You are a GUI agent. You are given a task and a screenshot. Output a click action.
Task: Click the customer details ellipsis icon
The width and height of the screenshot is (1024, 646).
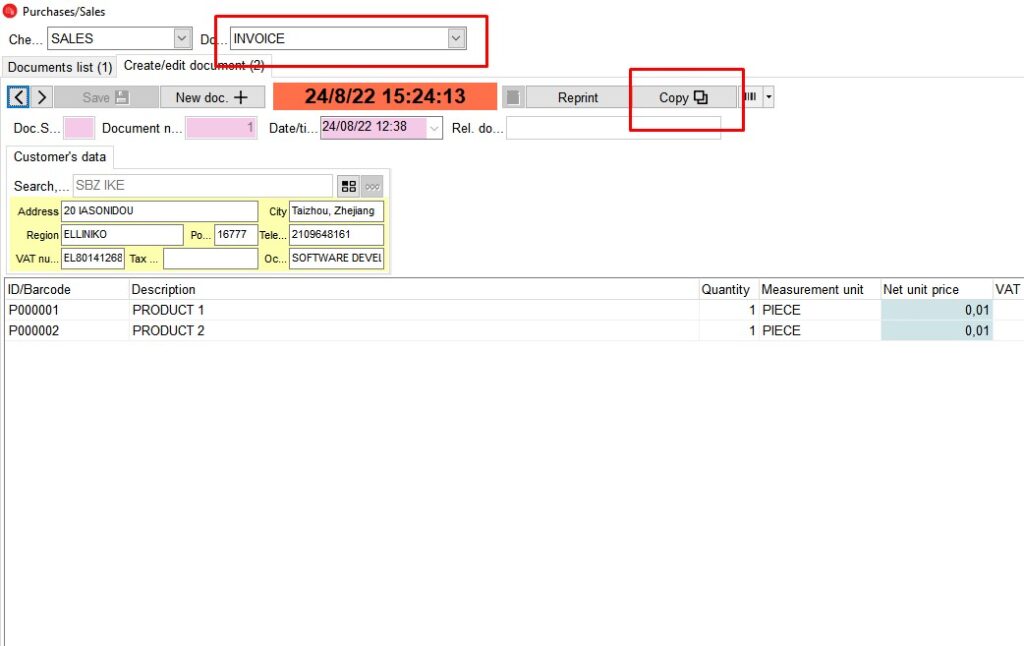point(372,186)
